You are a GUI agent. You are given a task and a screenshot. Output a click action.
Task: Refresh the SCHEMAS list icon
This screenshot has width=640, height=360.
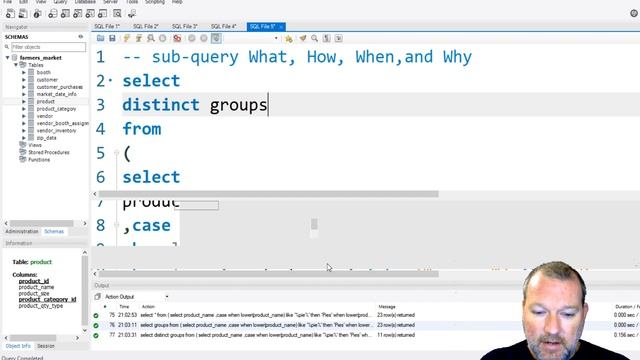coord(80,37)
